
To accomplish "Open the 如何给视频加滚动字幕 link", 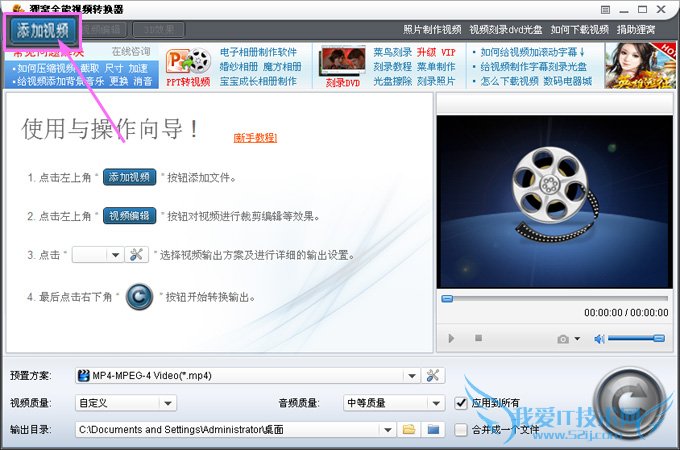I will [532, 52].
